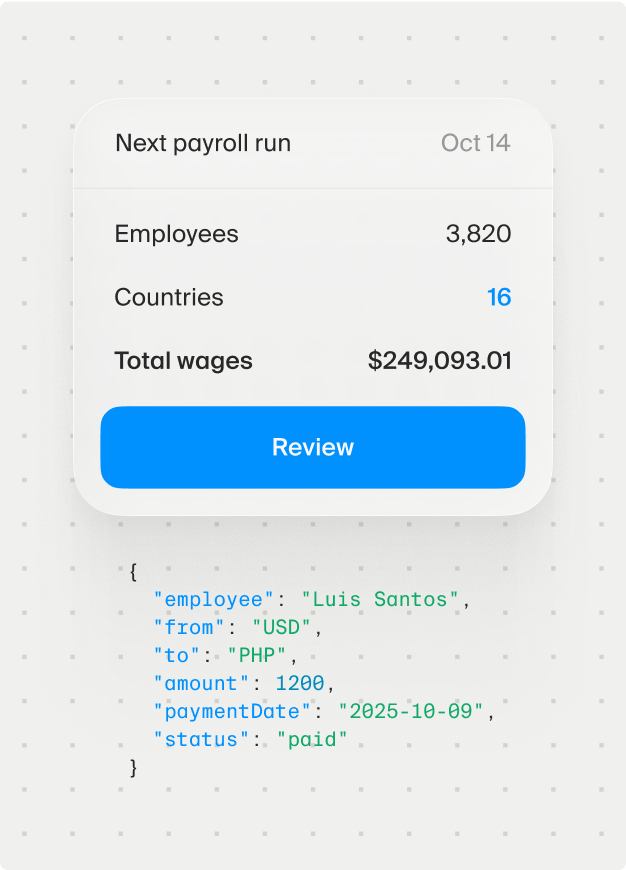Select the "paymentDate" key
Viewport: 626px width, 870px height.
(232, 712)
